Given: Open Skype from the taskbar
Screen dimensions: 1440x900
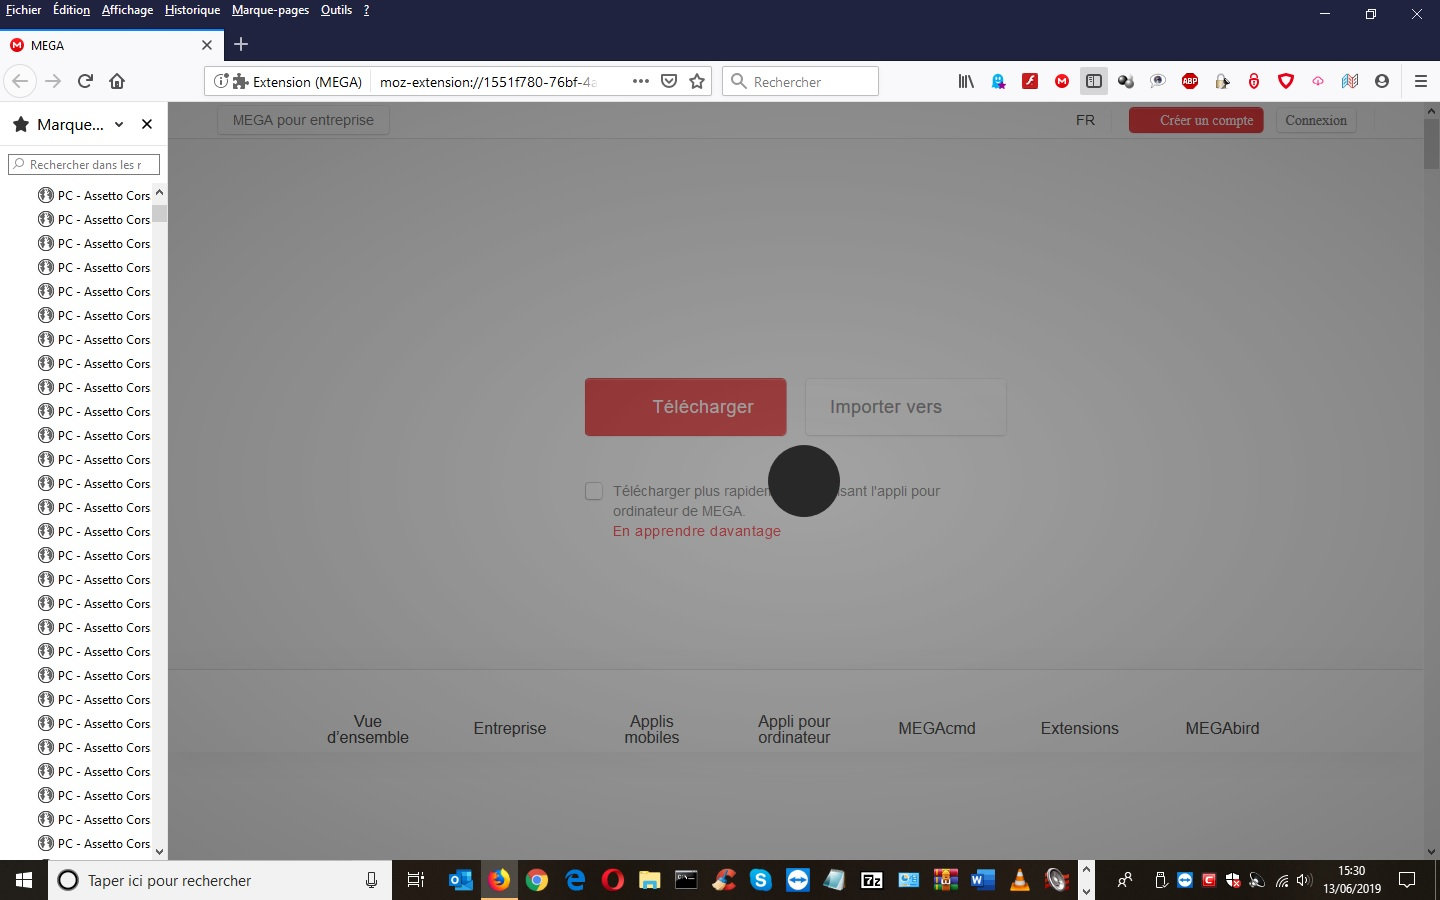Looking at the screenshot, I should (x=761, y=880).
